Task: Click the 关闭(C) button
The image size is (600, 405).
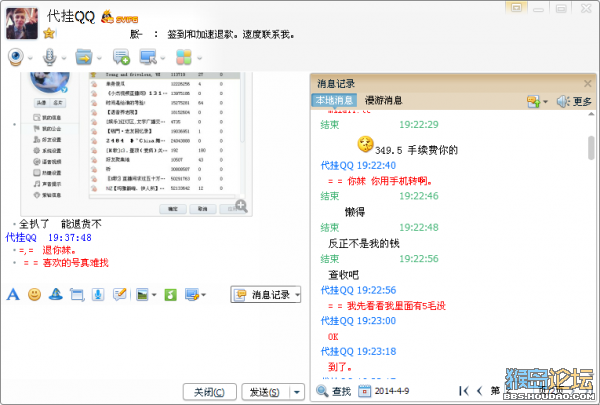Action: click(x=209, y=392)
